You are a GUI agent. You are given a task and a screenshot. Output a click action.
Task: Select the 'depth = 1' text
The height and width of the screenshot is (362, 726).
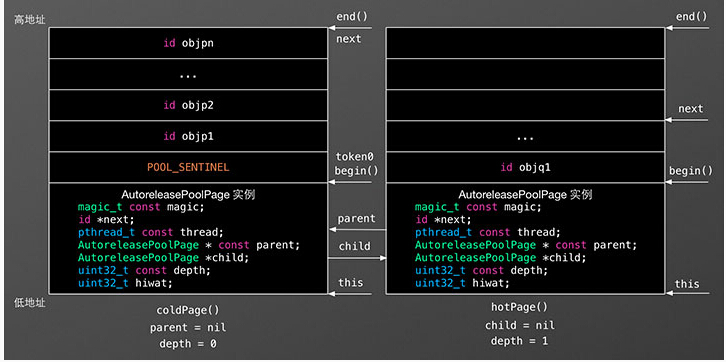coord(519,341)
